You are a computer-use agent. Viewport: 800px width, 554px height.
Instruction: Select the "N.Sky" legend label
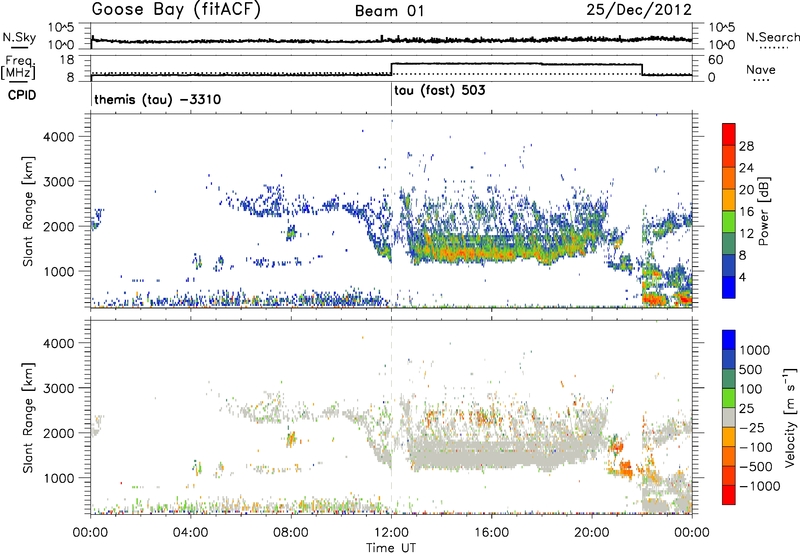coord(19,37)
